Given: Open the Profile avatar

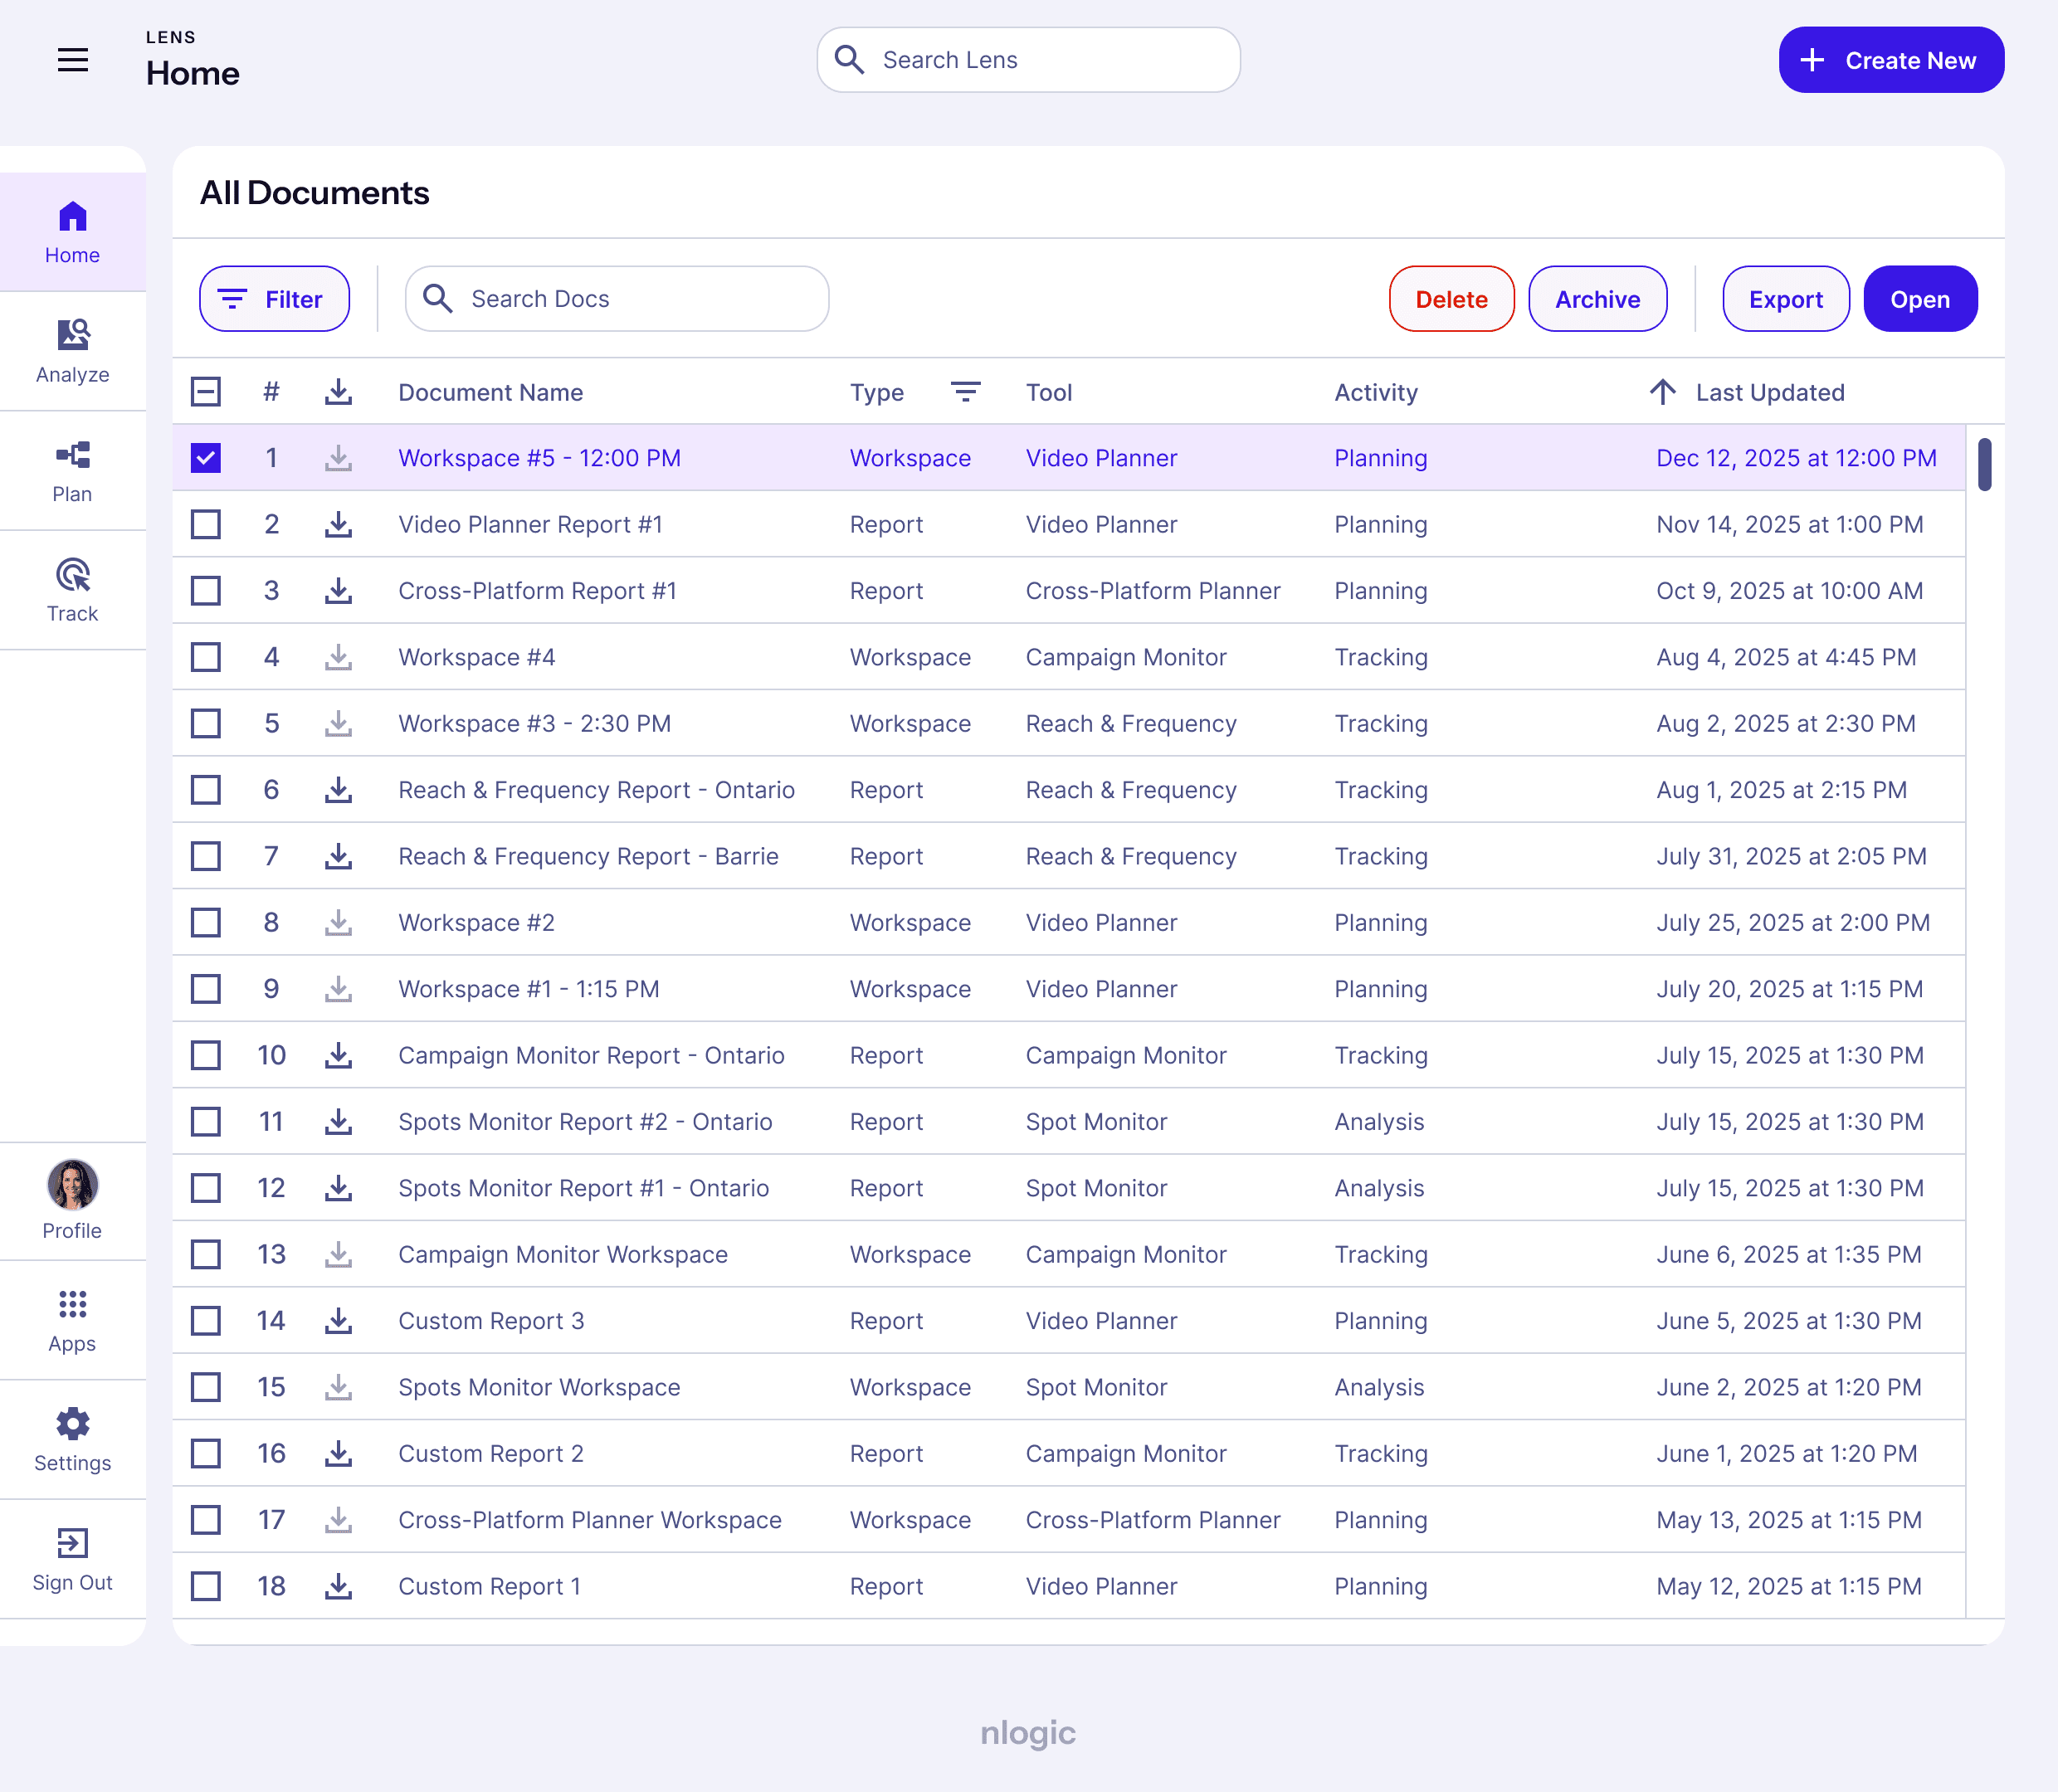Looking at the screenshot, I should click(72, 1186).
